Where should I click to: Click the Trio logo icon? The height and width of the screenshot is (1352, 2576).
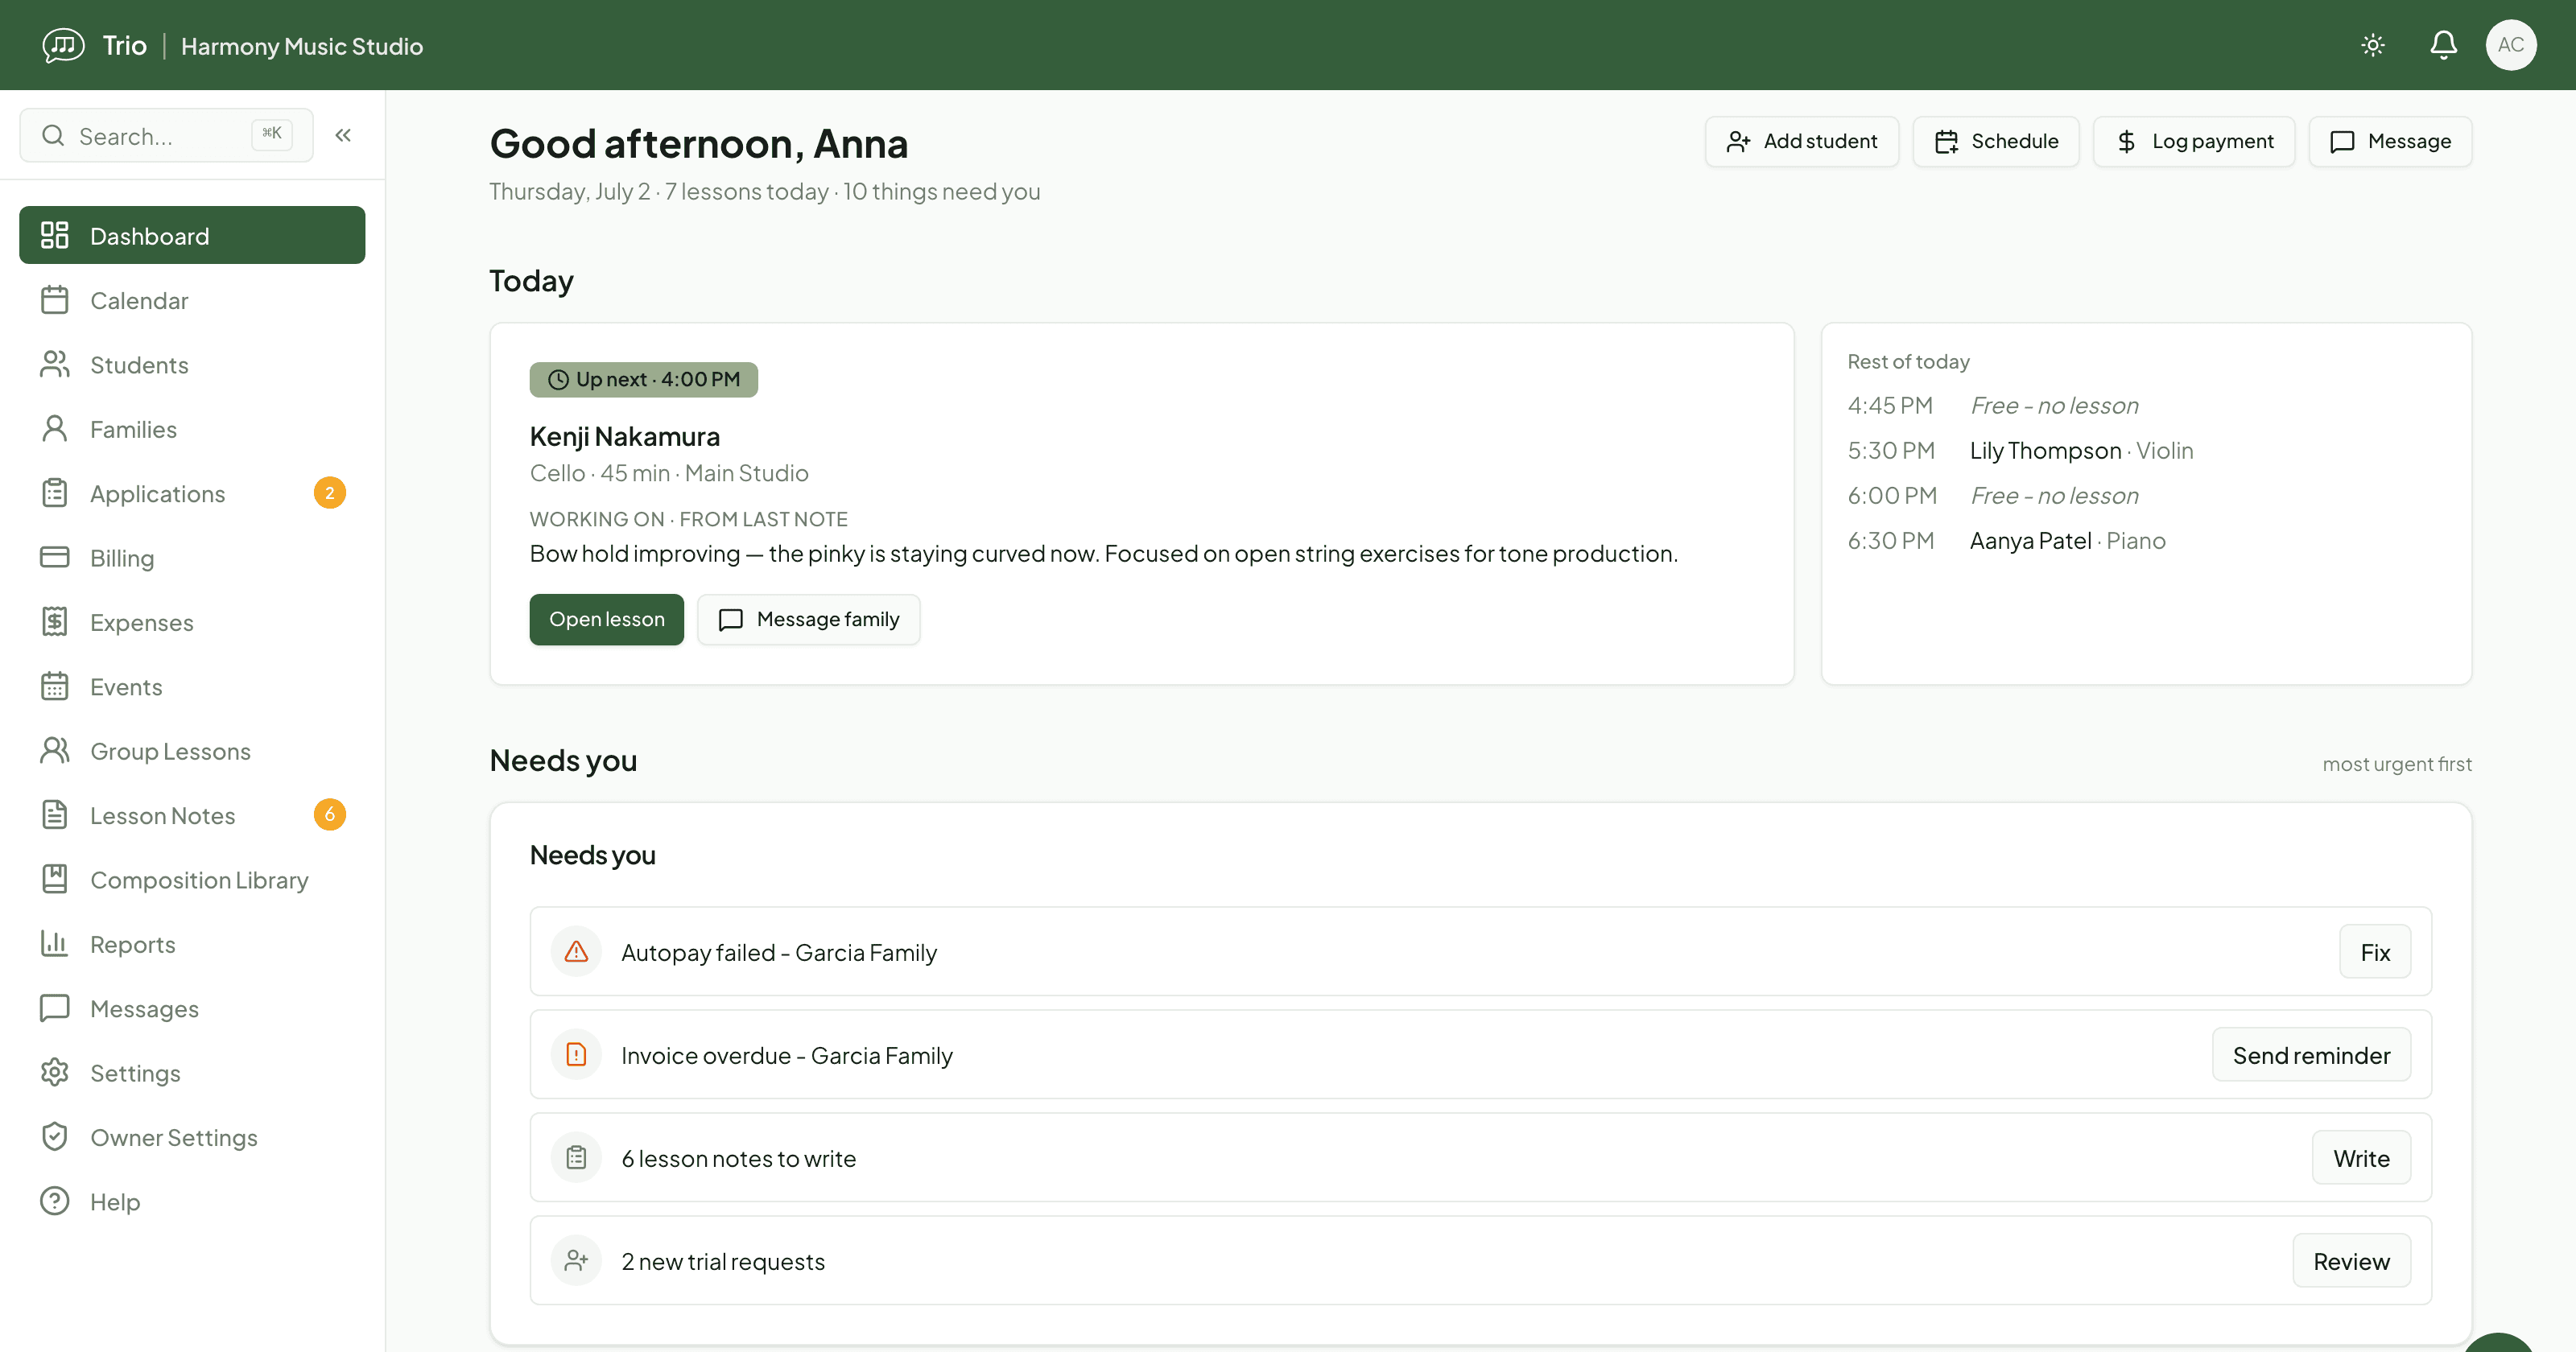coord(63,45)
